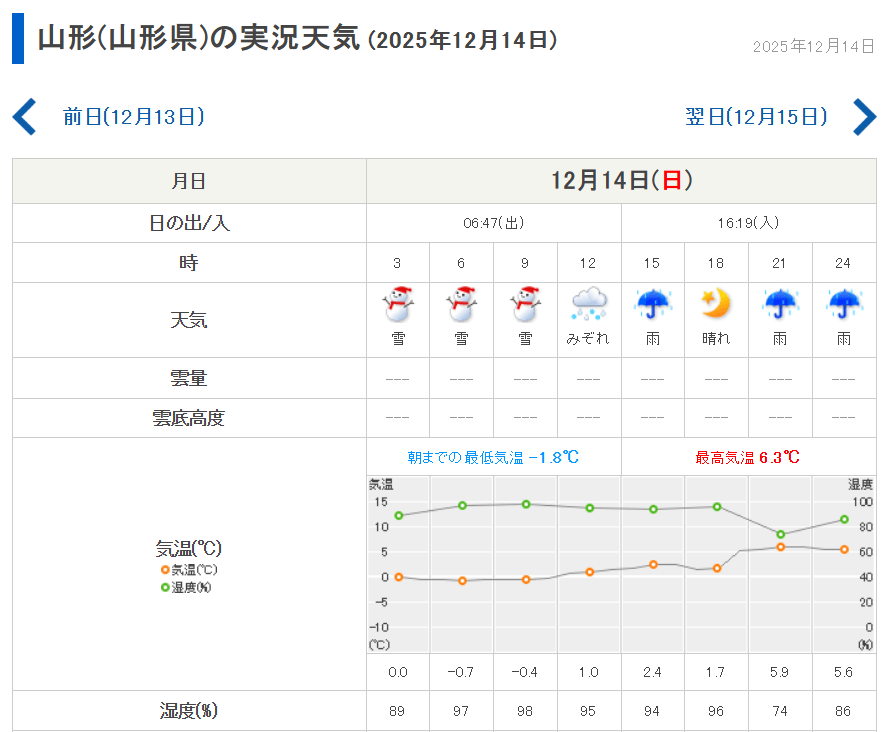Open the 前日(12月13日) link
This screenshot has width=888, height=732.
[x=133, y=117]
